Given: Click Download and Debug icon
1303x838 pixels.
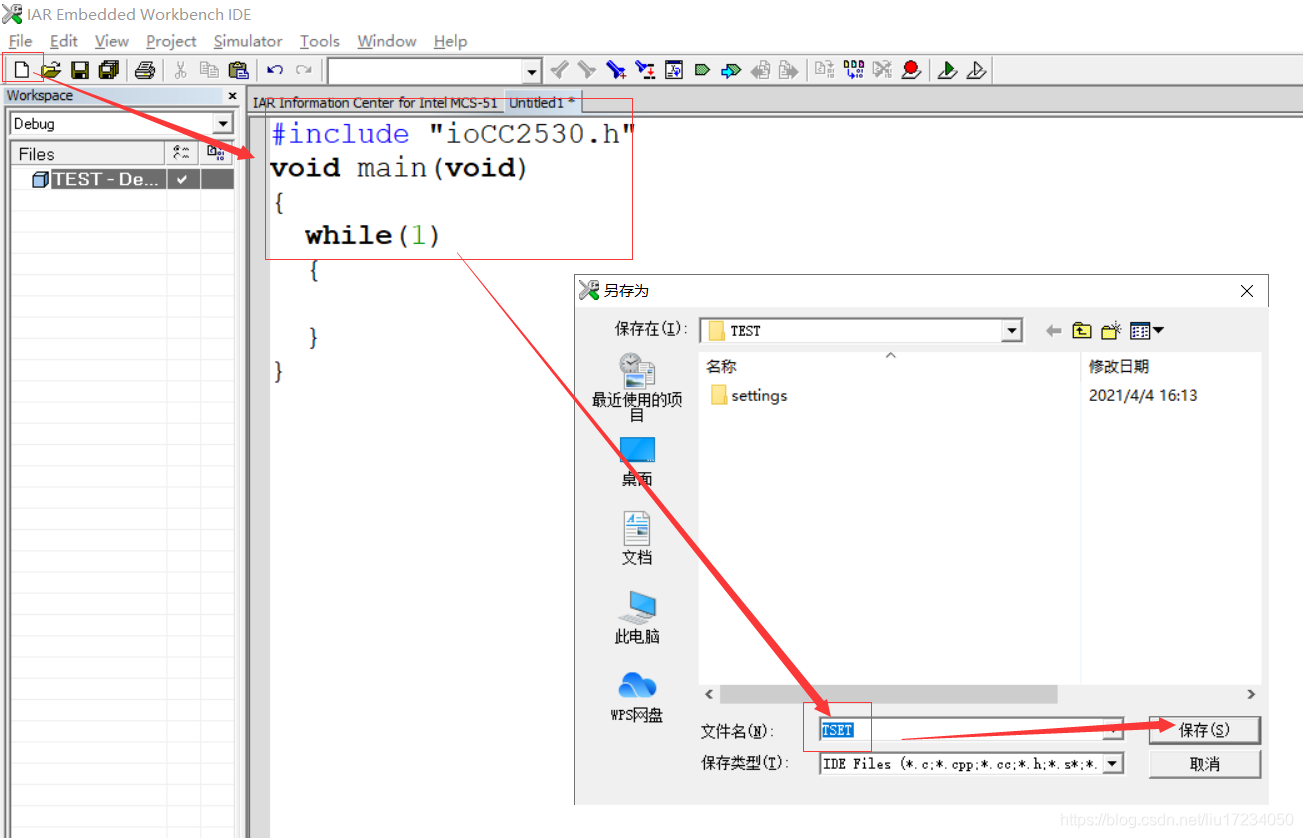Looking at the screenshot, I should 947,70.
